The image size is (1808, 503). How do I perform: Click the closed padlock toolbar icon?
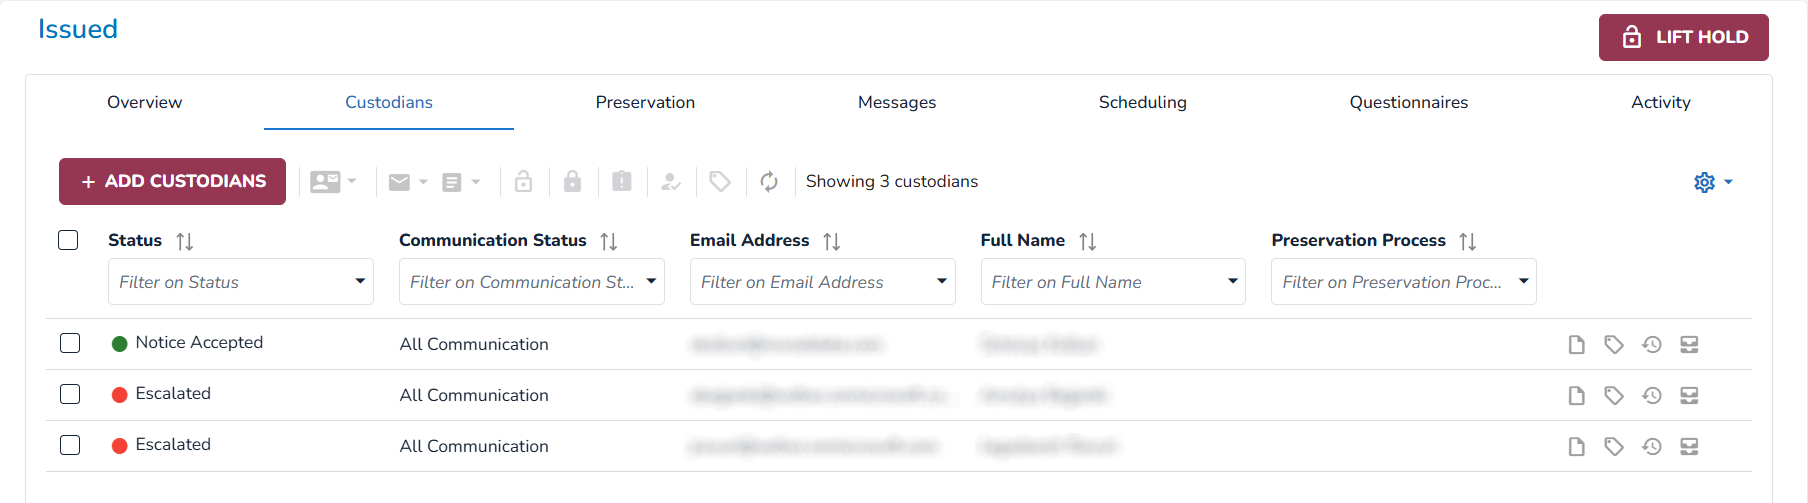(572, 181)
